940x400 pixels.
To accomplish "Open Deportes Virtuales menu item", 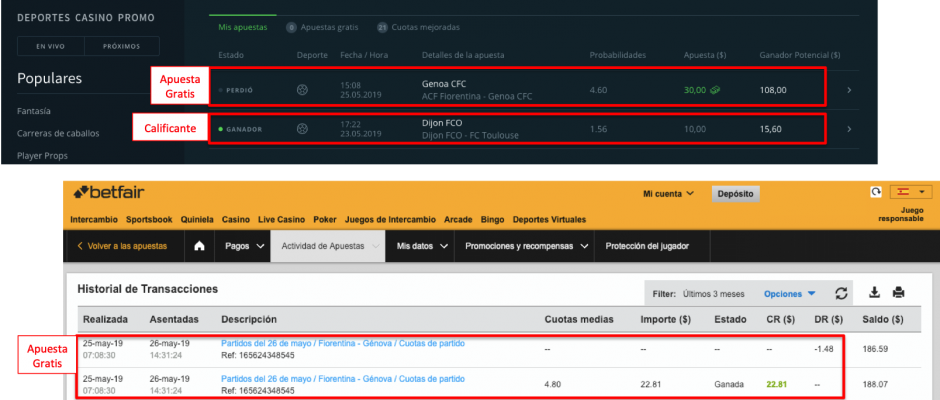I will (x=549, y=219).
